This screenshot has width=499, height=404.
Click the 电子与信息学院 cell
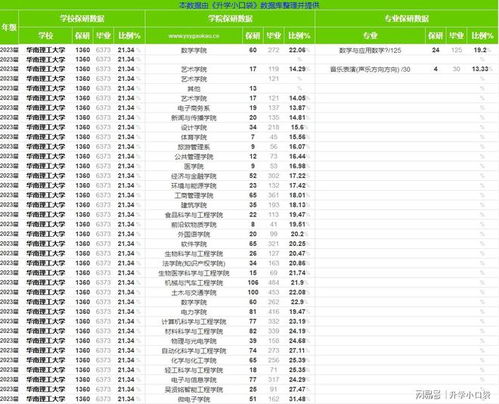(194, 379)
